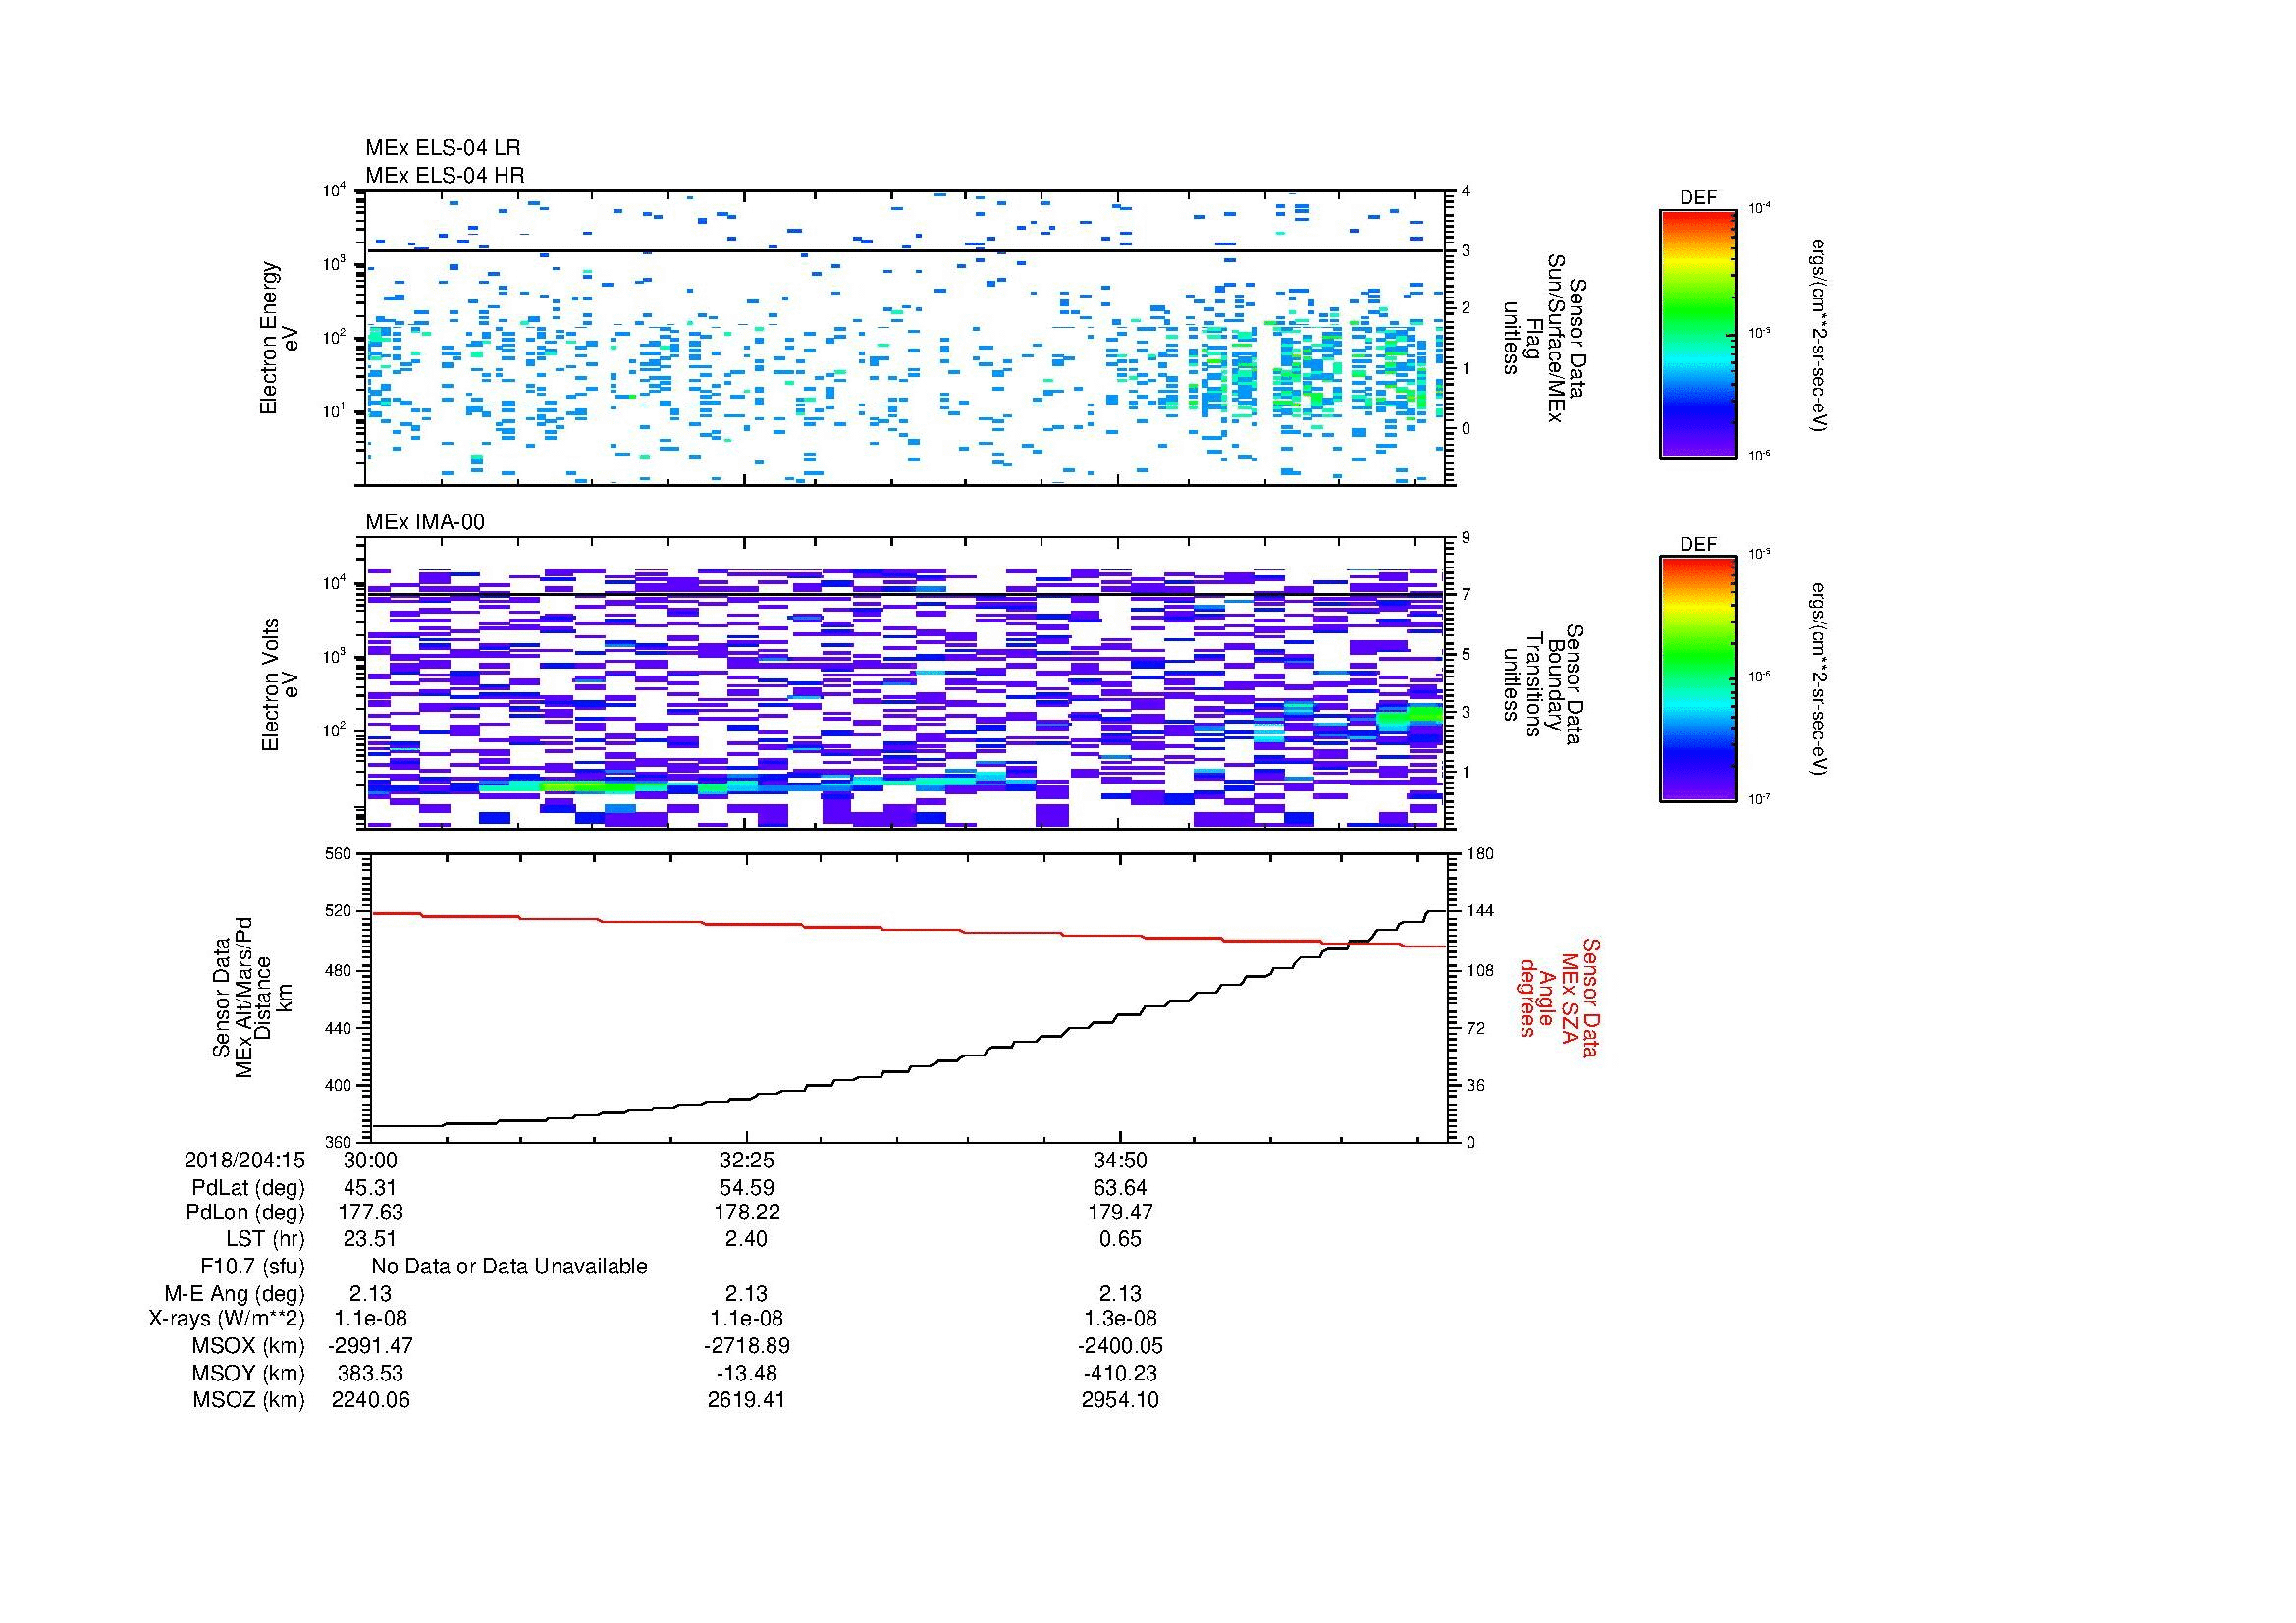Click the MEx IMA-00 panel title
Screen dimensions: 2296x1623
[x=425, y=522]
